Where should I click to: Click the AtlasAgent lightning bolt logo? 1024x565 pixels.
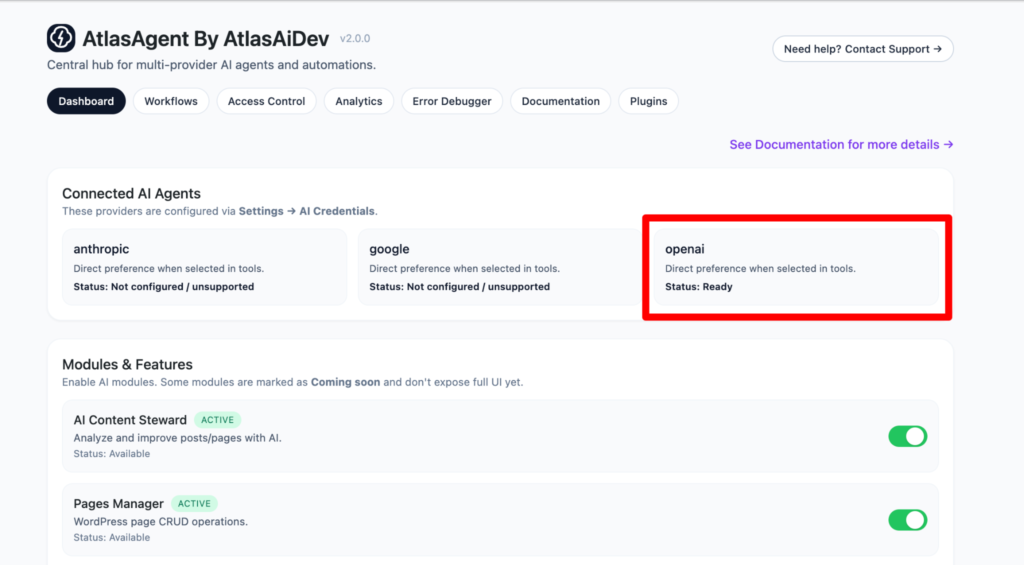click(x=61, y=38)
